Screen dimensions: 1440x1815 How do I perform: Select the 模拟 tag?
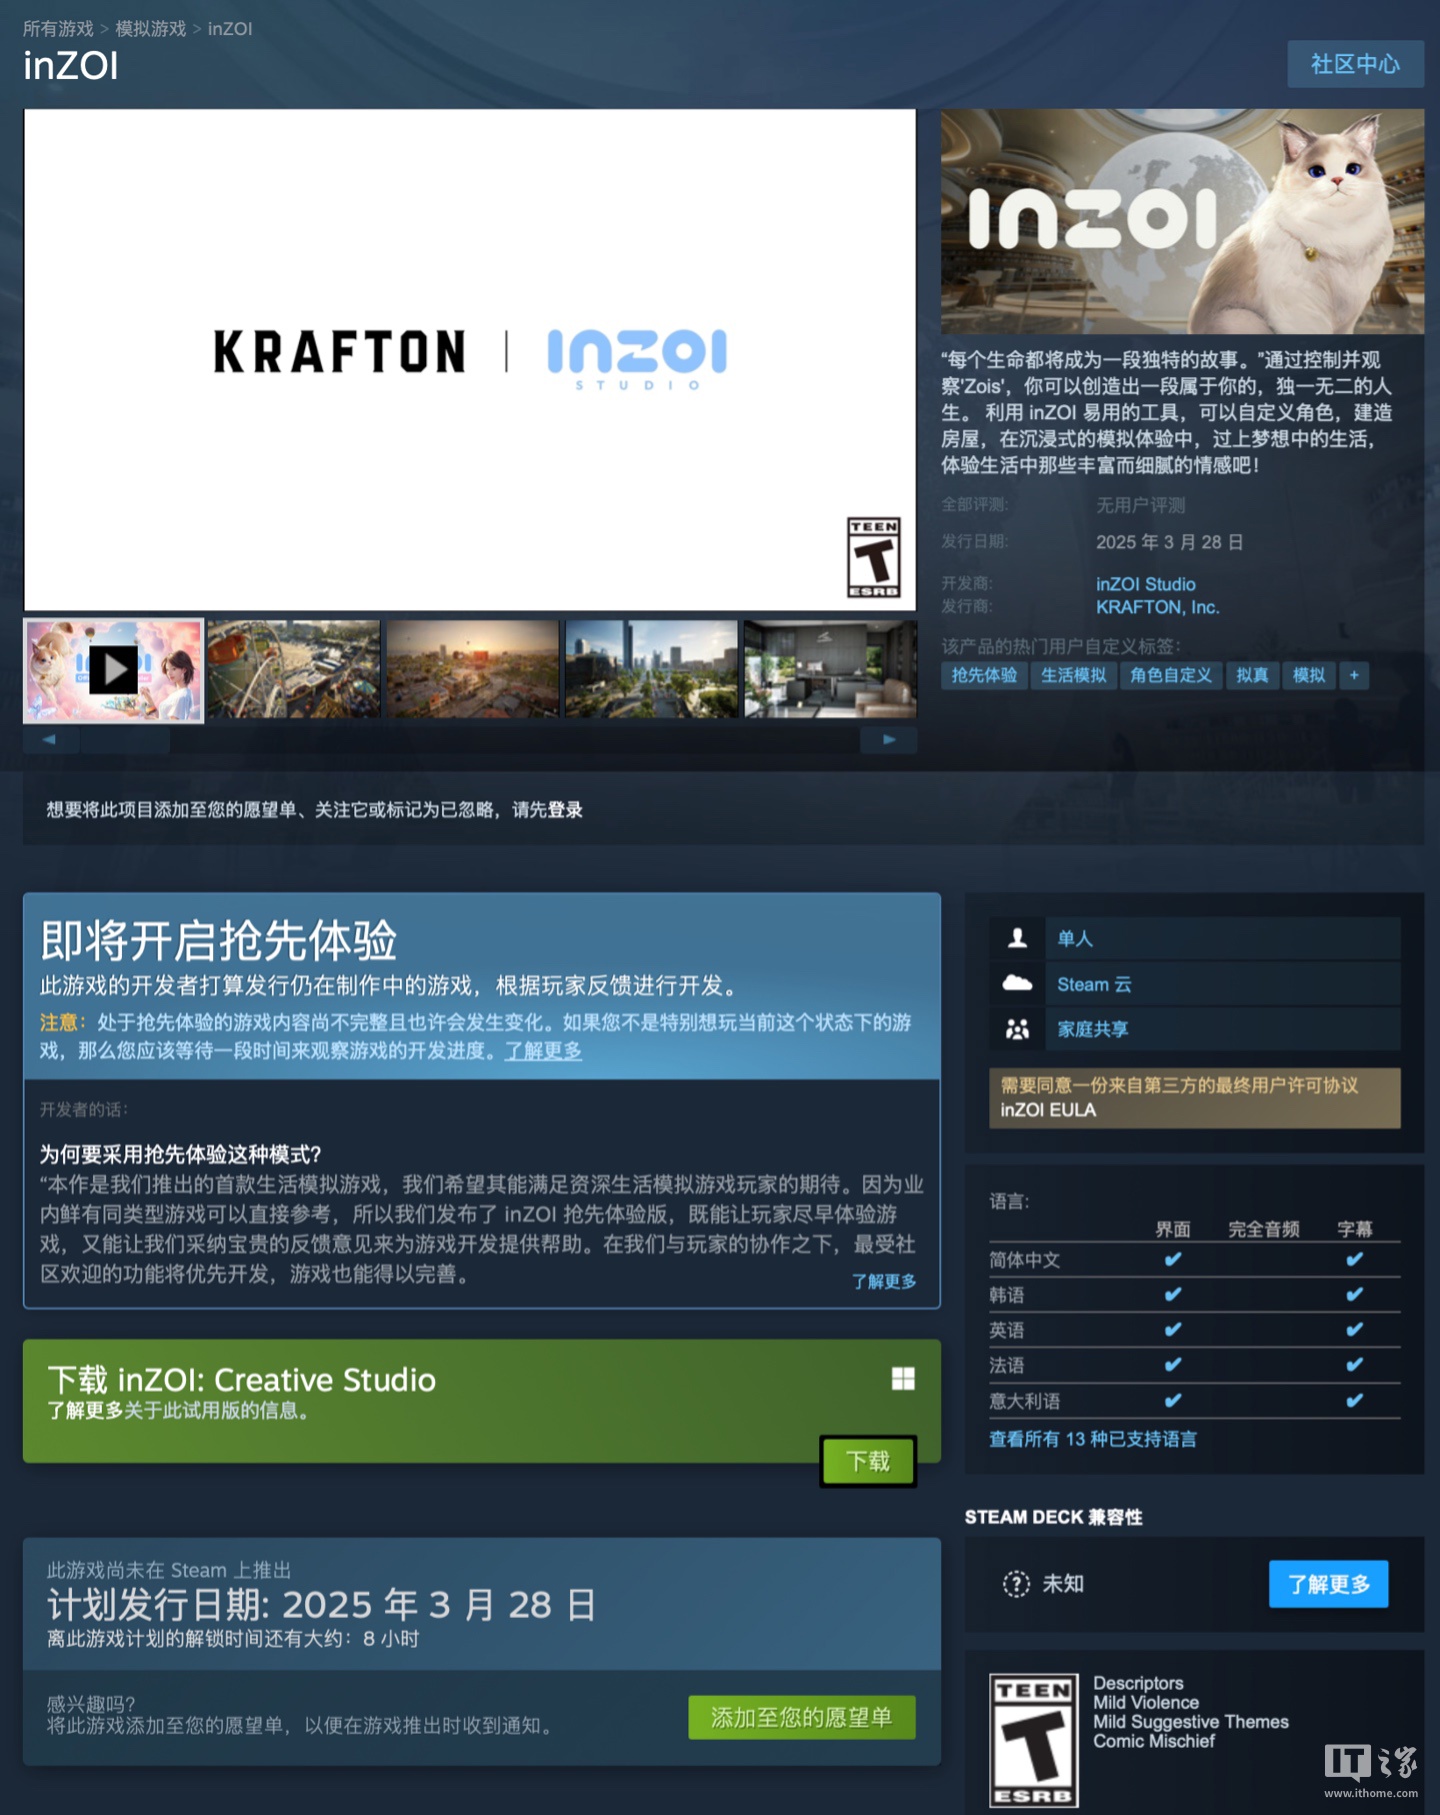pyautogui.click(x=1309, y=675)
